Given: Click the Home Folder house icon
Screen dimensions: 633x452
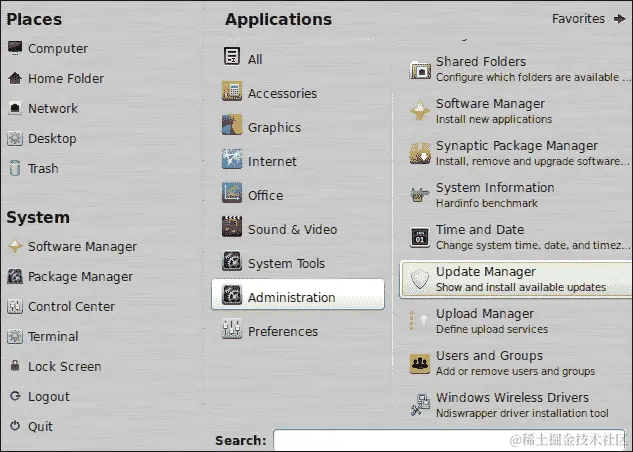Looking at the screenshot, I should click(15, 78).
